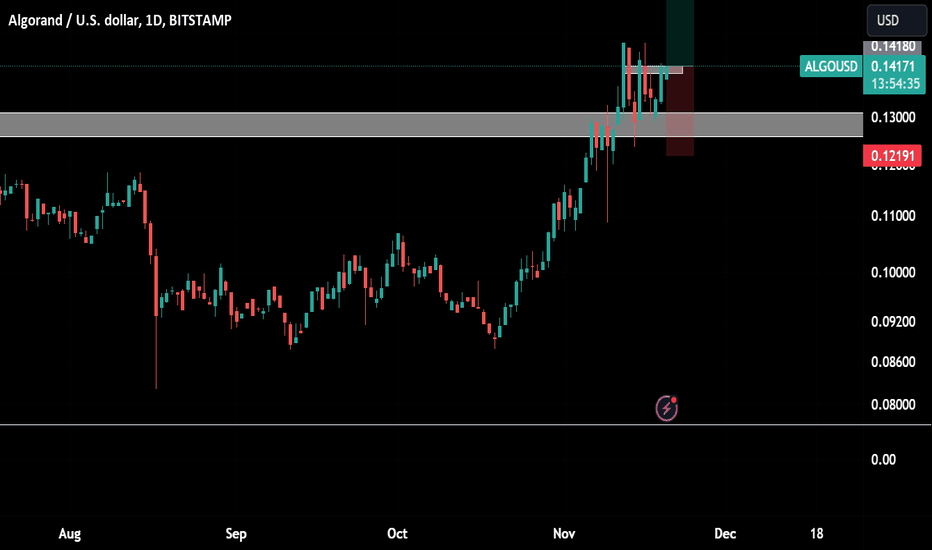
Task: Select the red 0.12191 stop price label
Action: [892, 156]
